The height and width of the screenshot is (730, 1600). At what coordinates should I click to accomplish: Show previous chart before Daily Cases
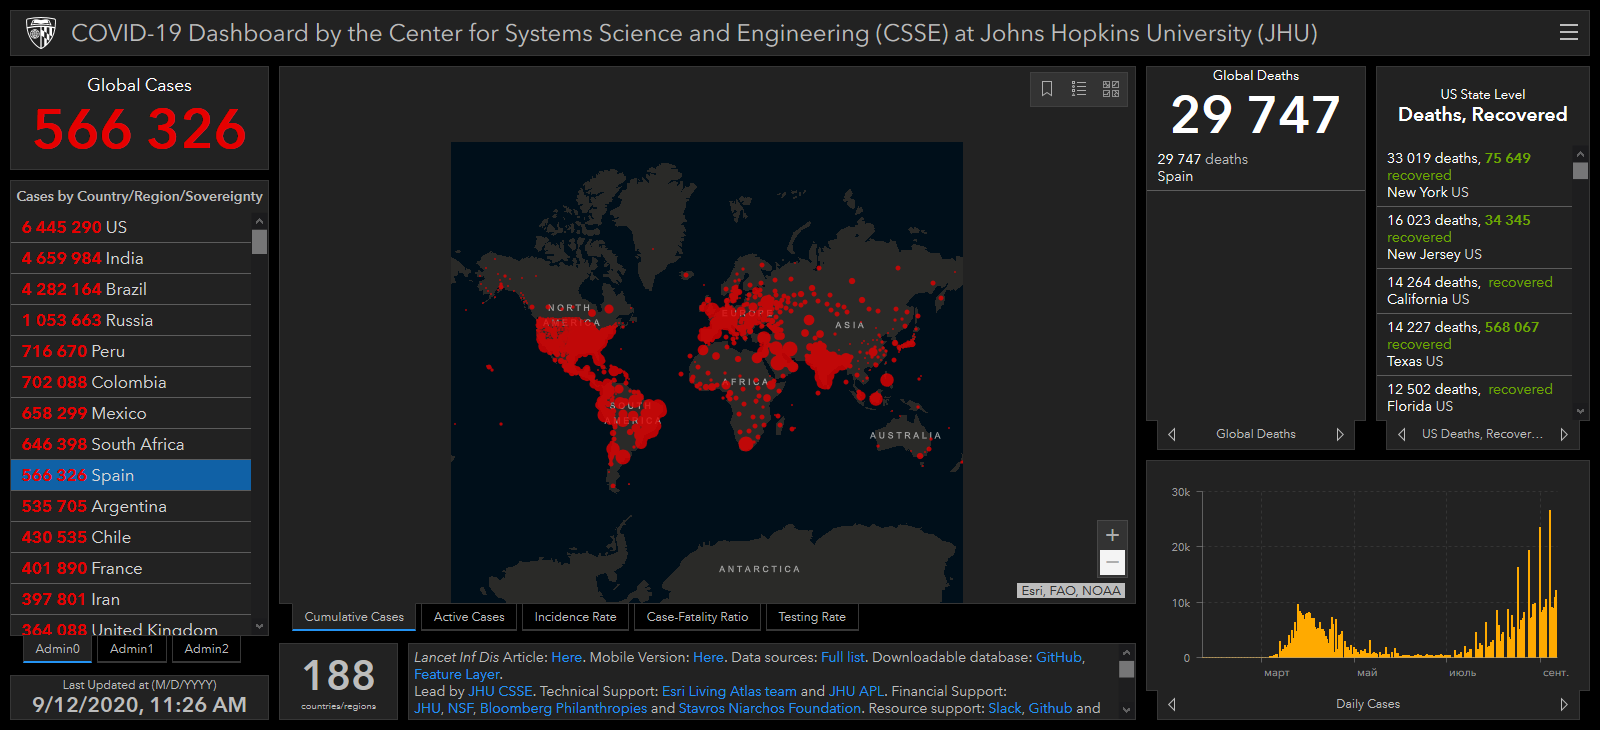pos(1172,704)
